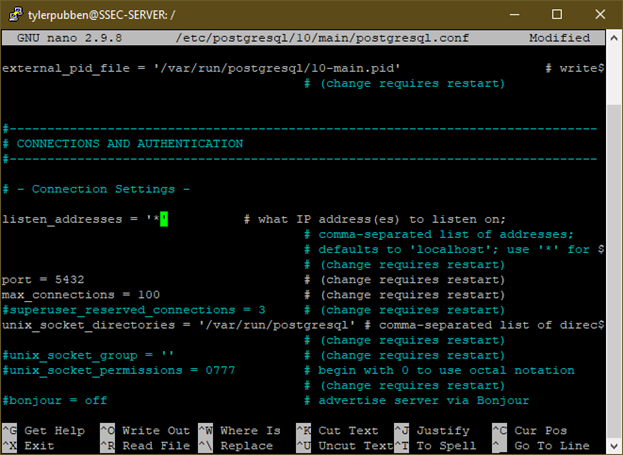The image size is (623, 455).
Task: Click the scrollbar up arrow
Action: coord(614,38)
